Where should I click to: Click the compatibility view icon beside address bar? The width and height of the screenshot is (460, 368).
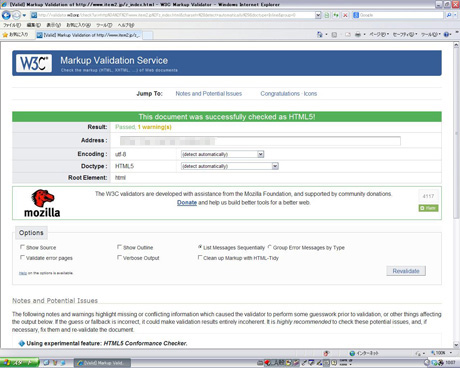327,15
